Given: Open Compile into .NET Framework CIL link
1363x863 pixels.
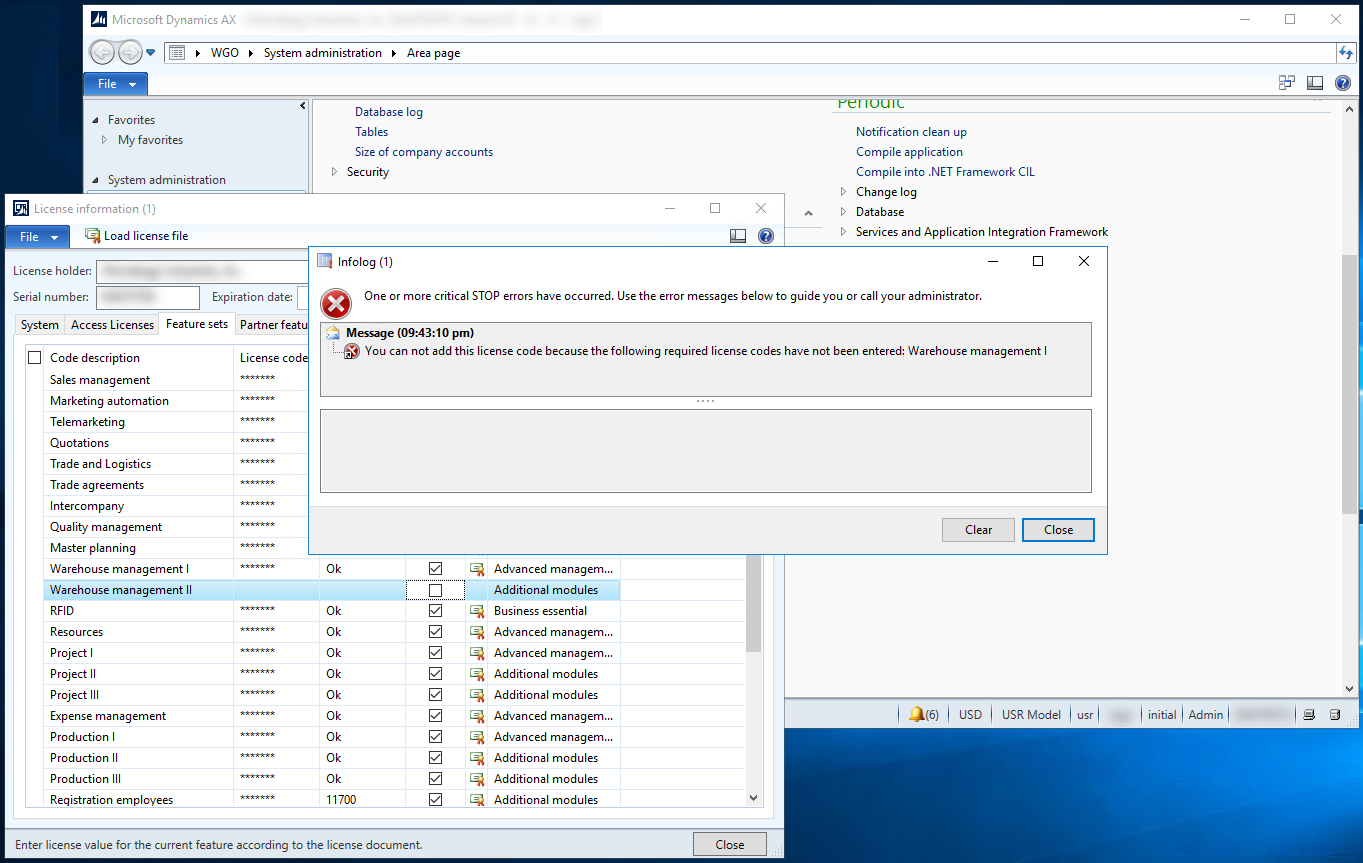Looking at the screenshot, I should coord(945,172).
